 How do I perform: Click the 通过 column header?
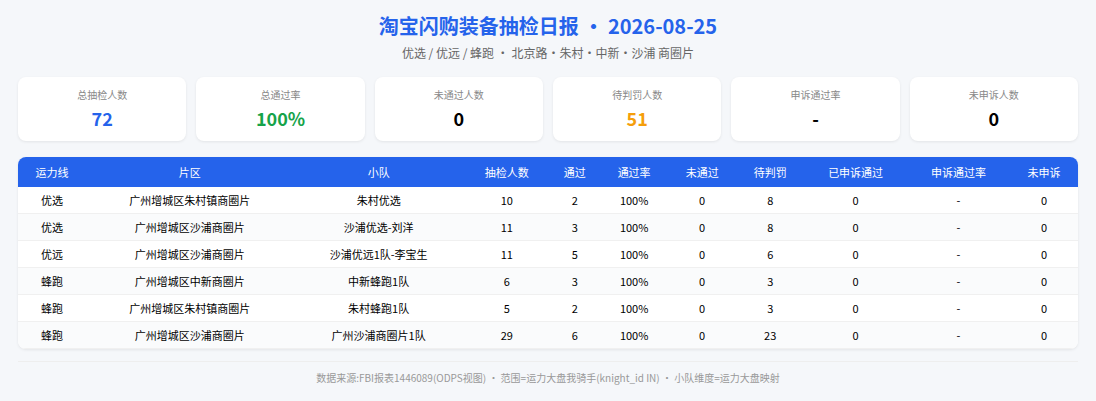point(575,173)
